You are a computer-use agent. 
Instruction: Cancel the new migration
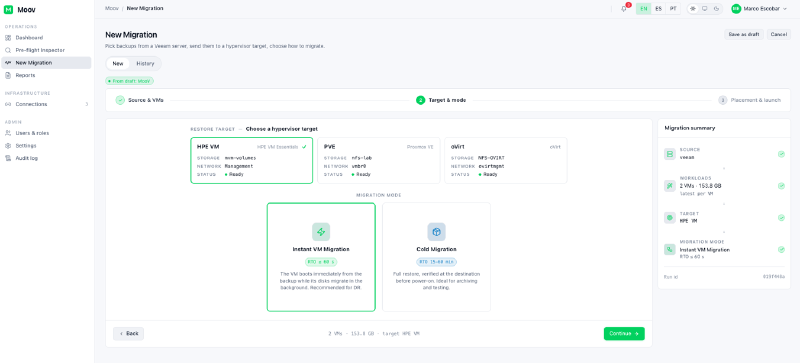pyautogui.click(x=779, y=34)
